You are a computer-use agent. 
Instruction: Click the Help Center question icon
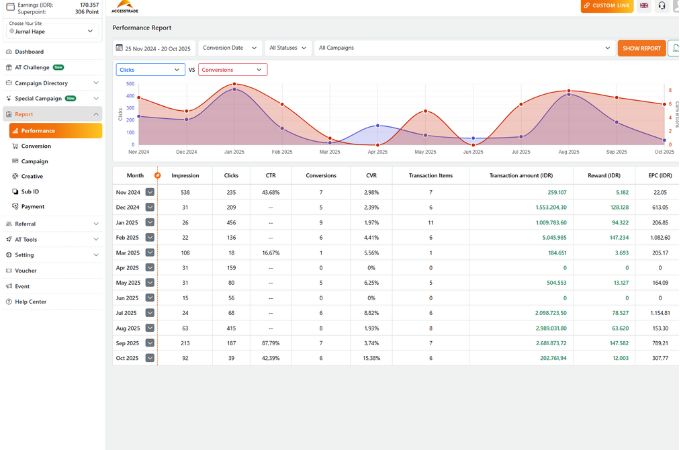coord(9,301)
